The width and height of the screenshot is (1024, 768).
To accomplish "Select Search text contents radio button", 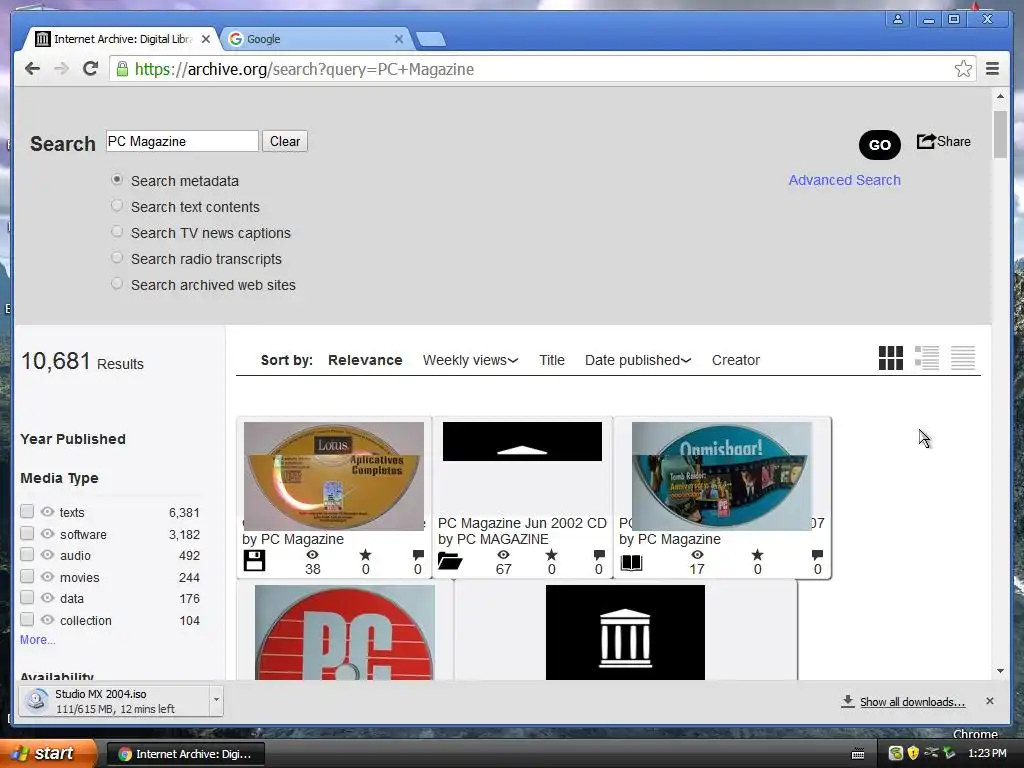I will point(117,206).
